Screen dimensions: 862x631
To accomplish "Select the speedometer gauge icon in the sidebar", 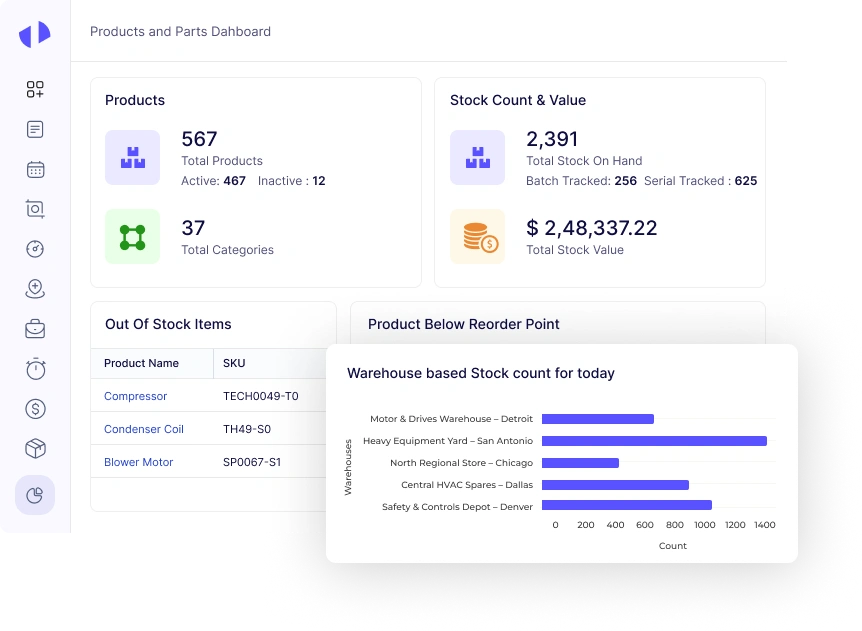I will click(x=35, y=248).
